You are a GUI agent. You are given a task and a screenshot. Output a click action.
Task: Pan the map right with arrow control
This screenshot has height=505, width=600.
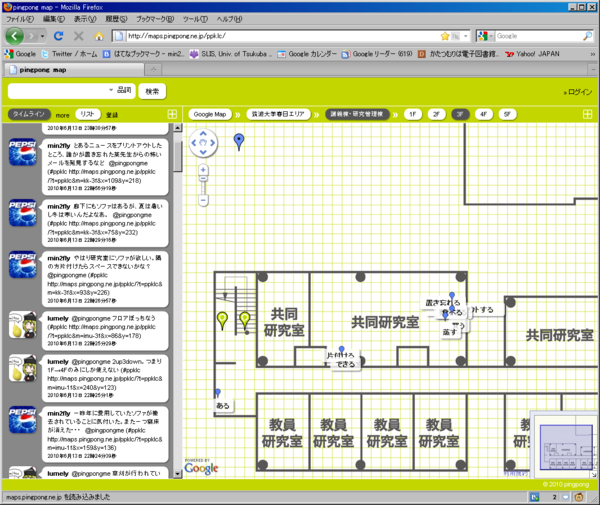pyautogui.click(x=212, y=143)
